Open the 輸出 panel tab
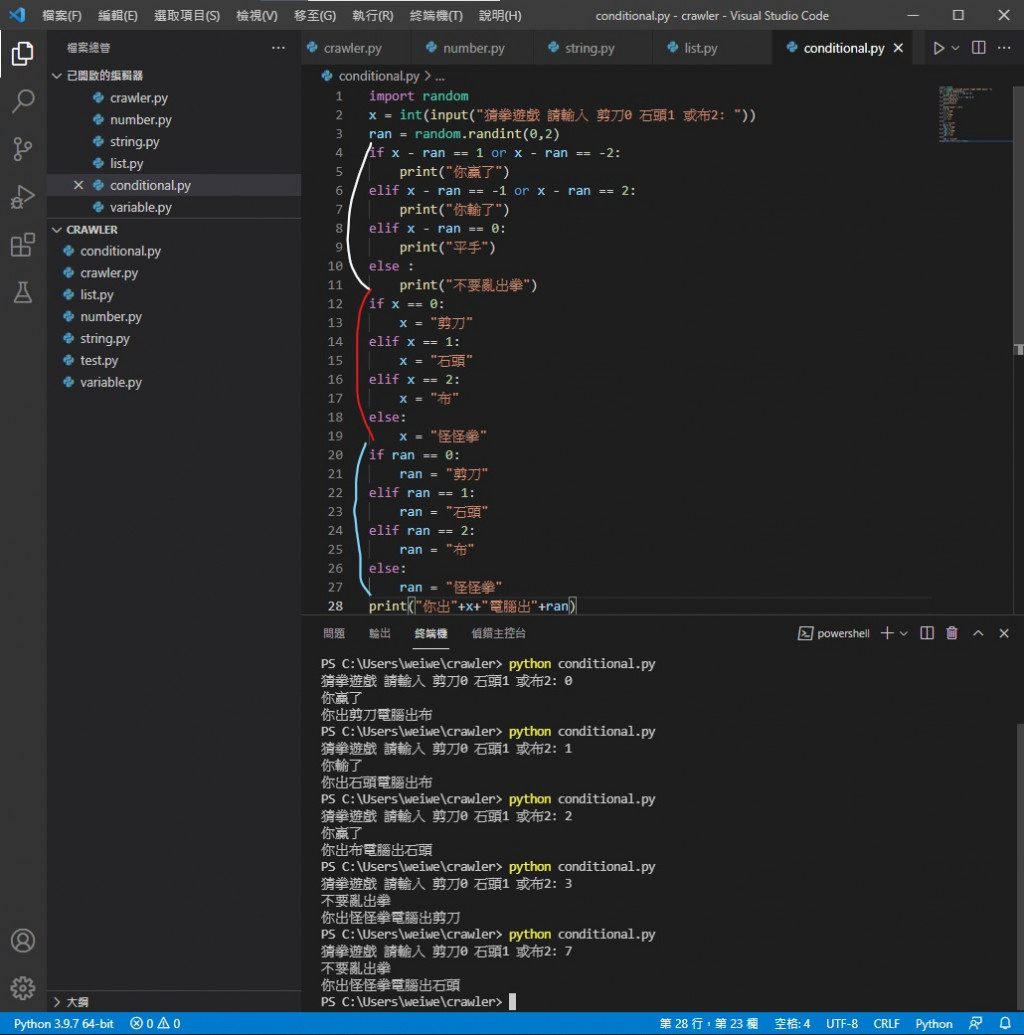Image resolution: width=1024 pixels, height=1035 pixels. pyautogui.click(x=380, y=633)
